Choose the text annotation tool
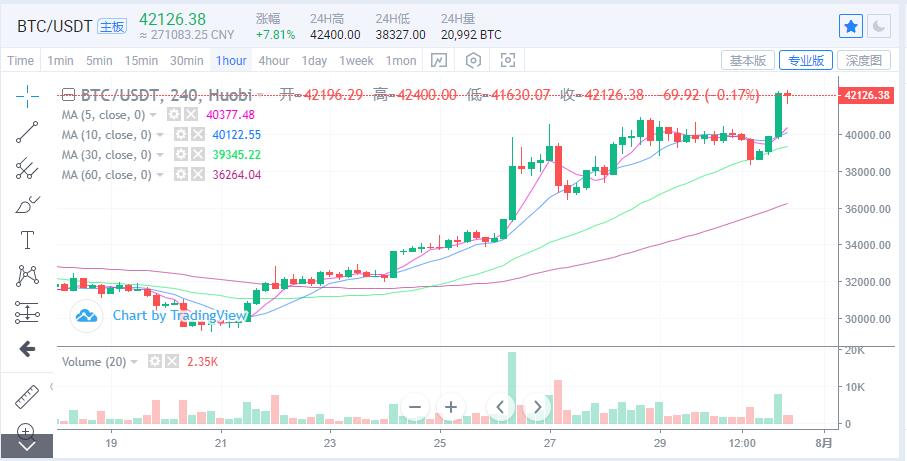 click(27, 240)
